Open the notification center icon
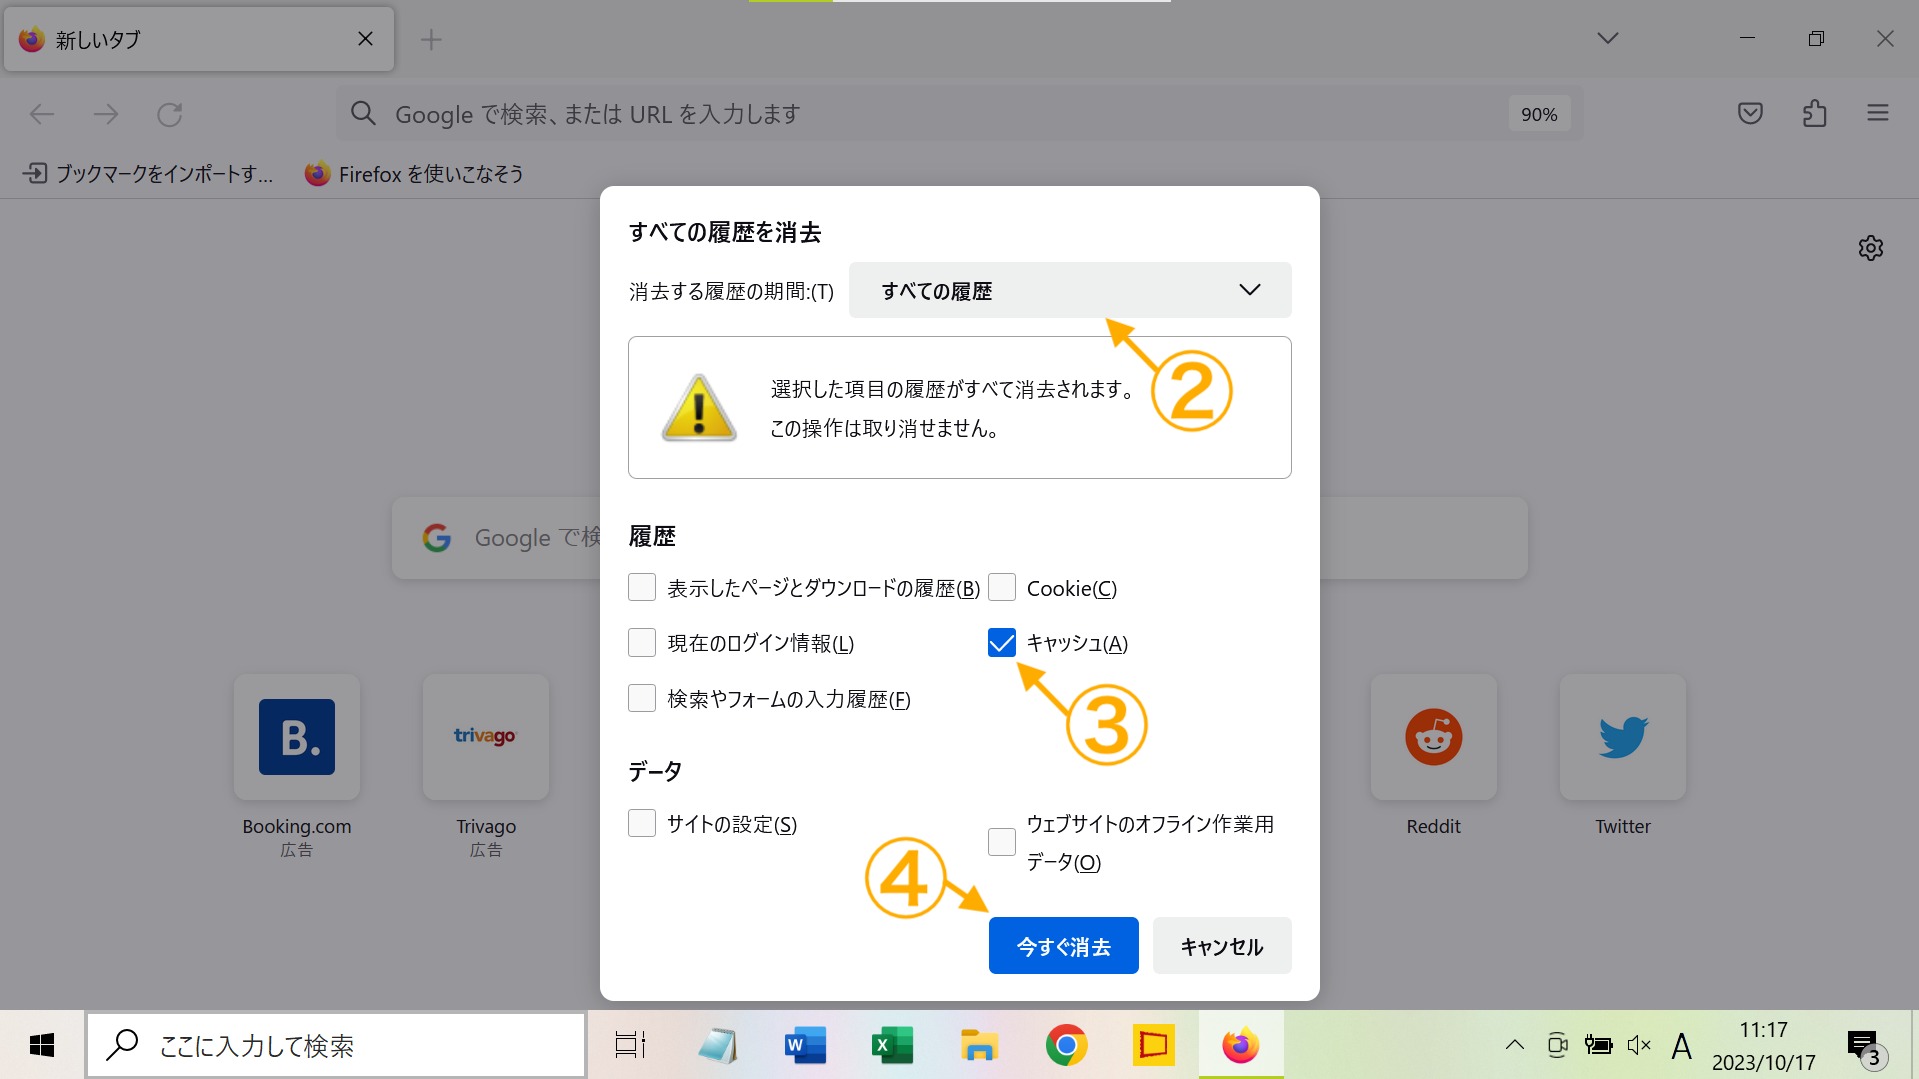The image size is (1919, 1079). [x=1865, y=1048]
